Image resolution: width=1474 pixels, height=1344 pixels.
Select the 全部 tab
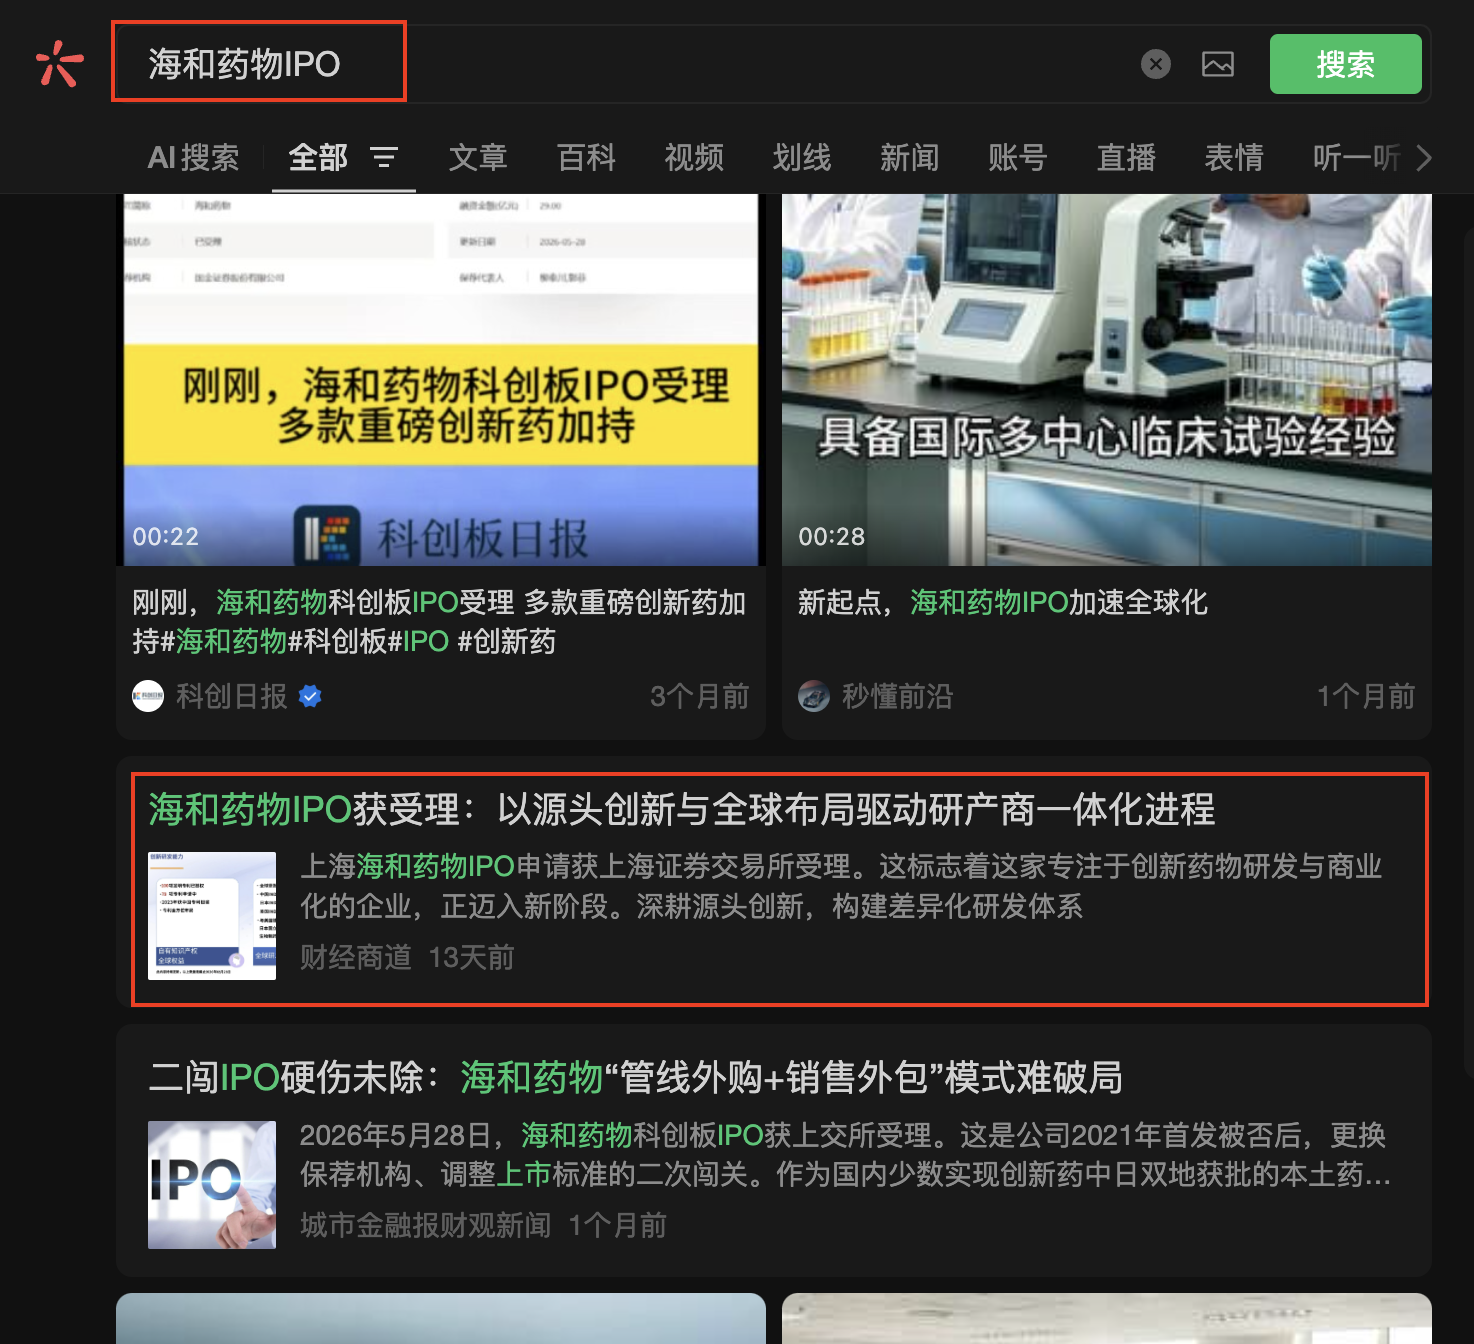pos(318,157)
